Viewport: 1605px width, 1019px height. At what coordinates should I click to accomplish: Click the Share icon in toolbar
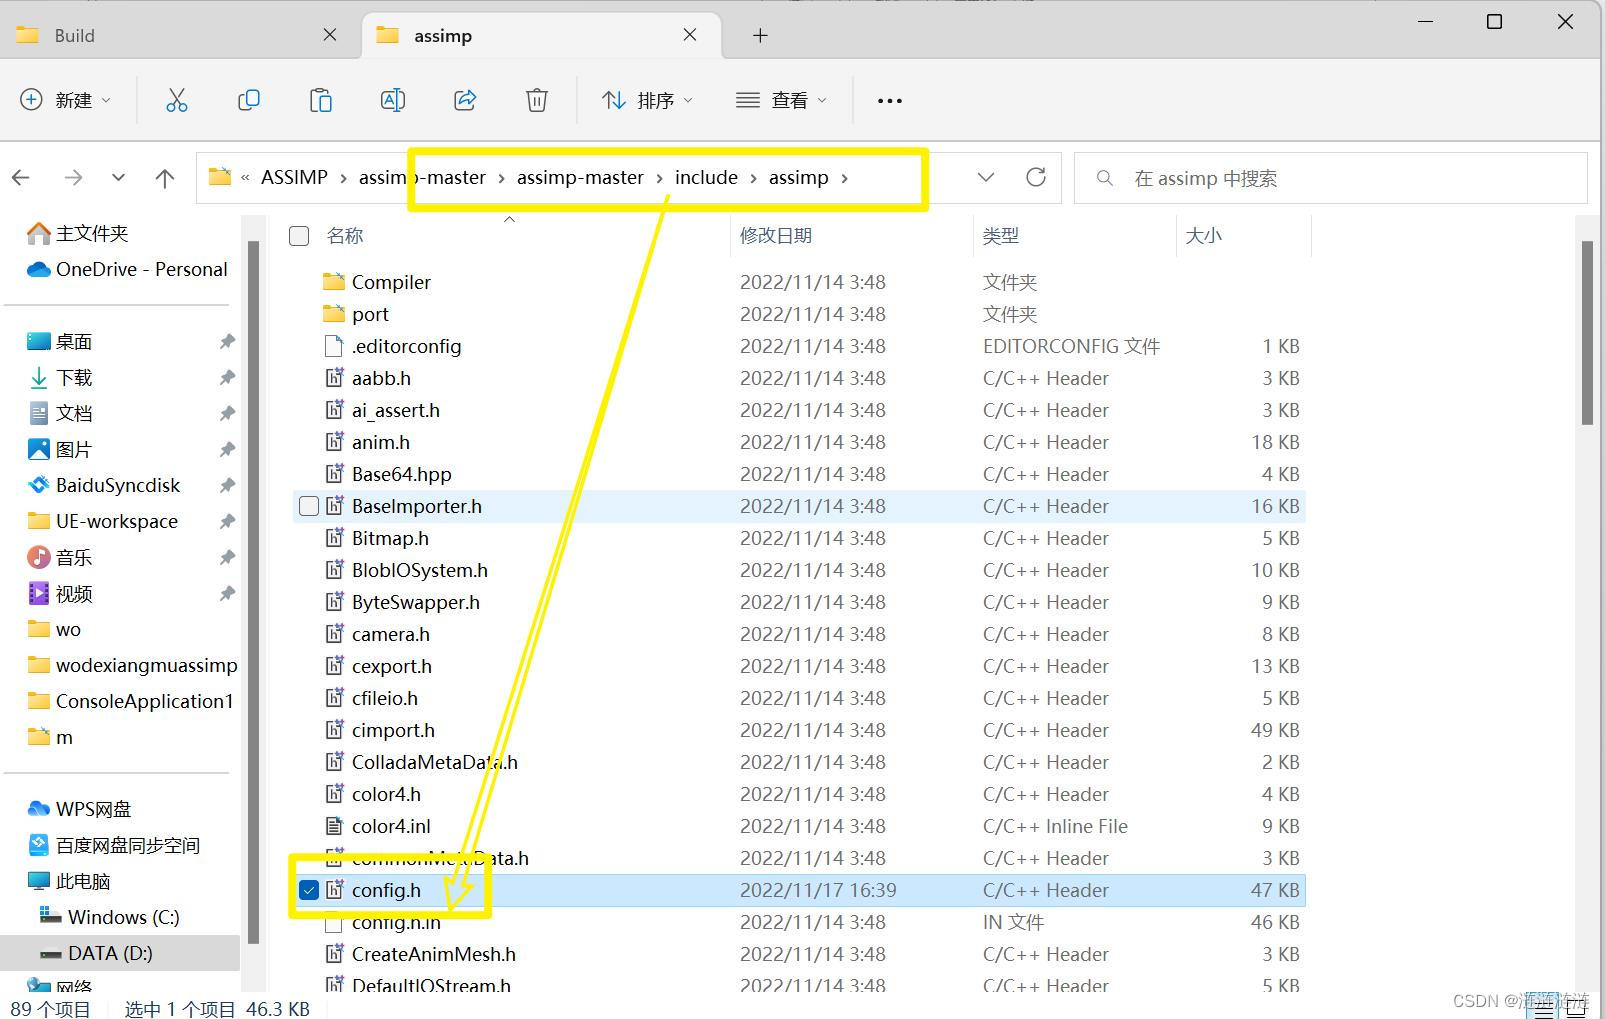coord(465,100)
